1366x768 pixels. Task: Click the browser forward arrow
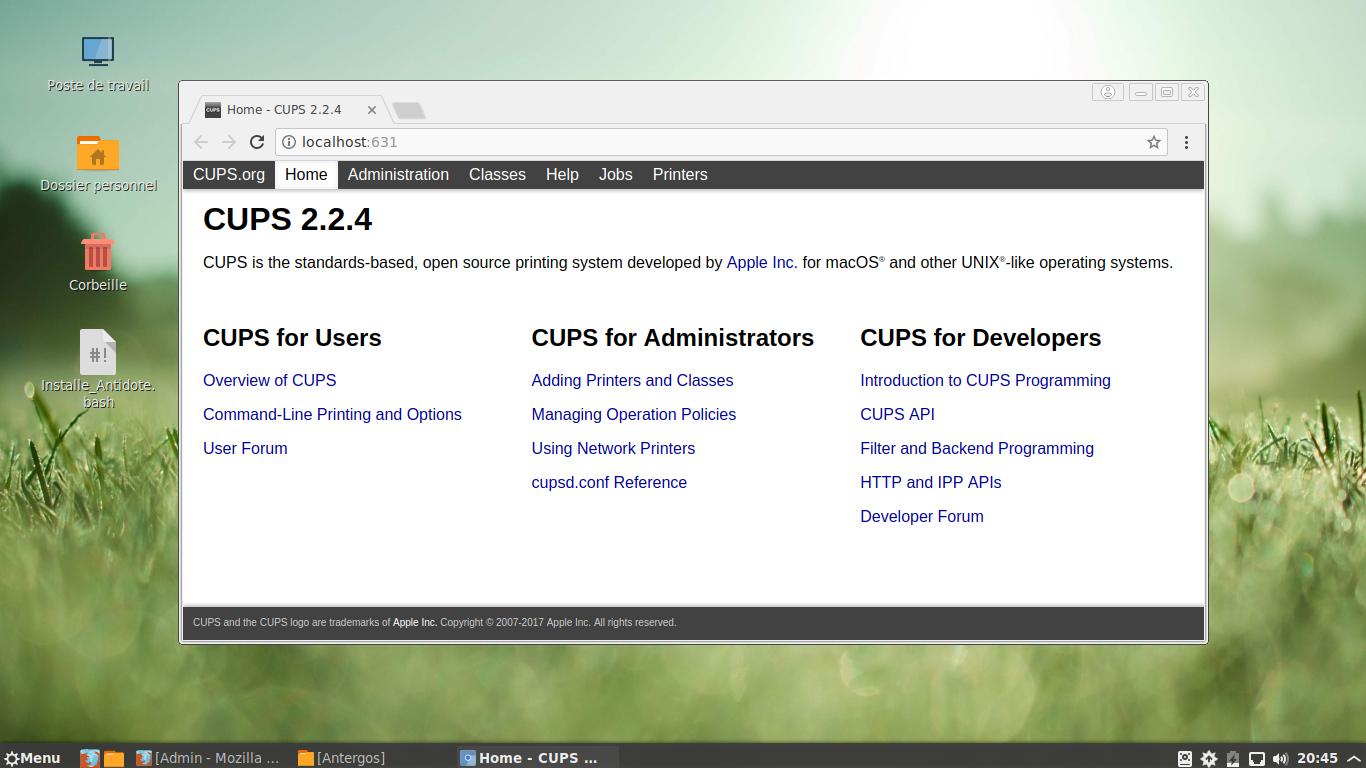click(x=229, y=142)
